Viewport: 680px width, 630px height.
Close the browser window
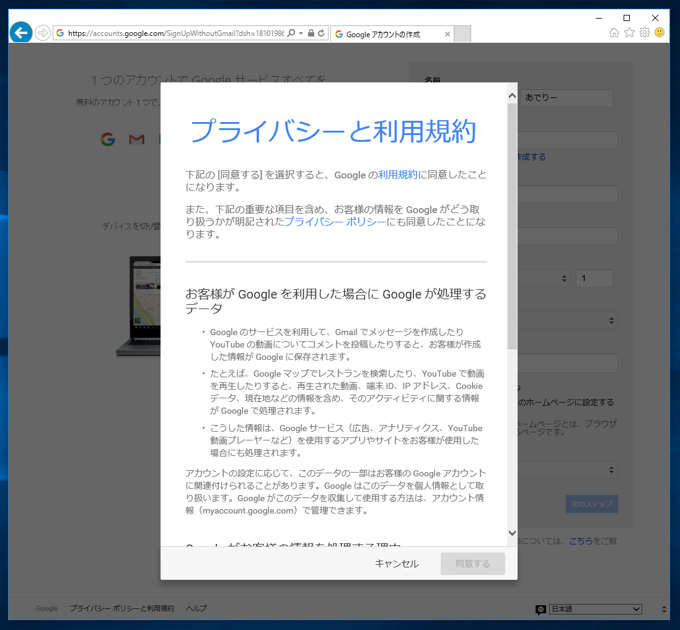click(x=655, y=18)
